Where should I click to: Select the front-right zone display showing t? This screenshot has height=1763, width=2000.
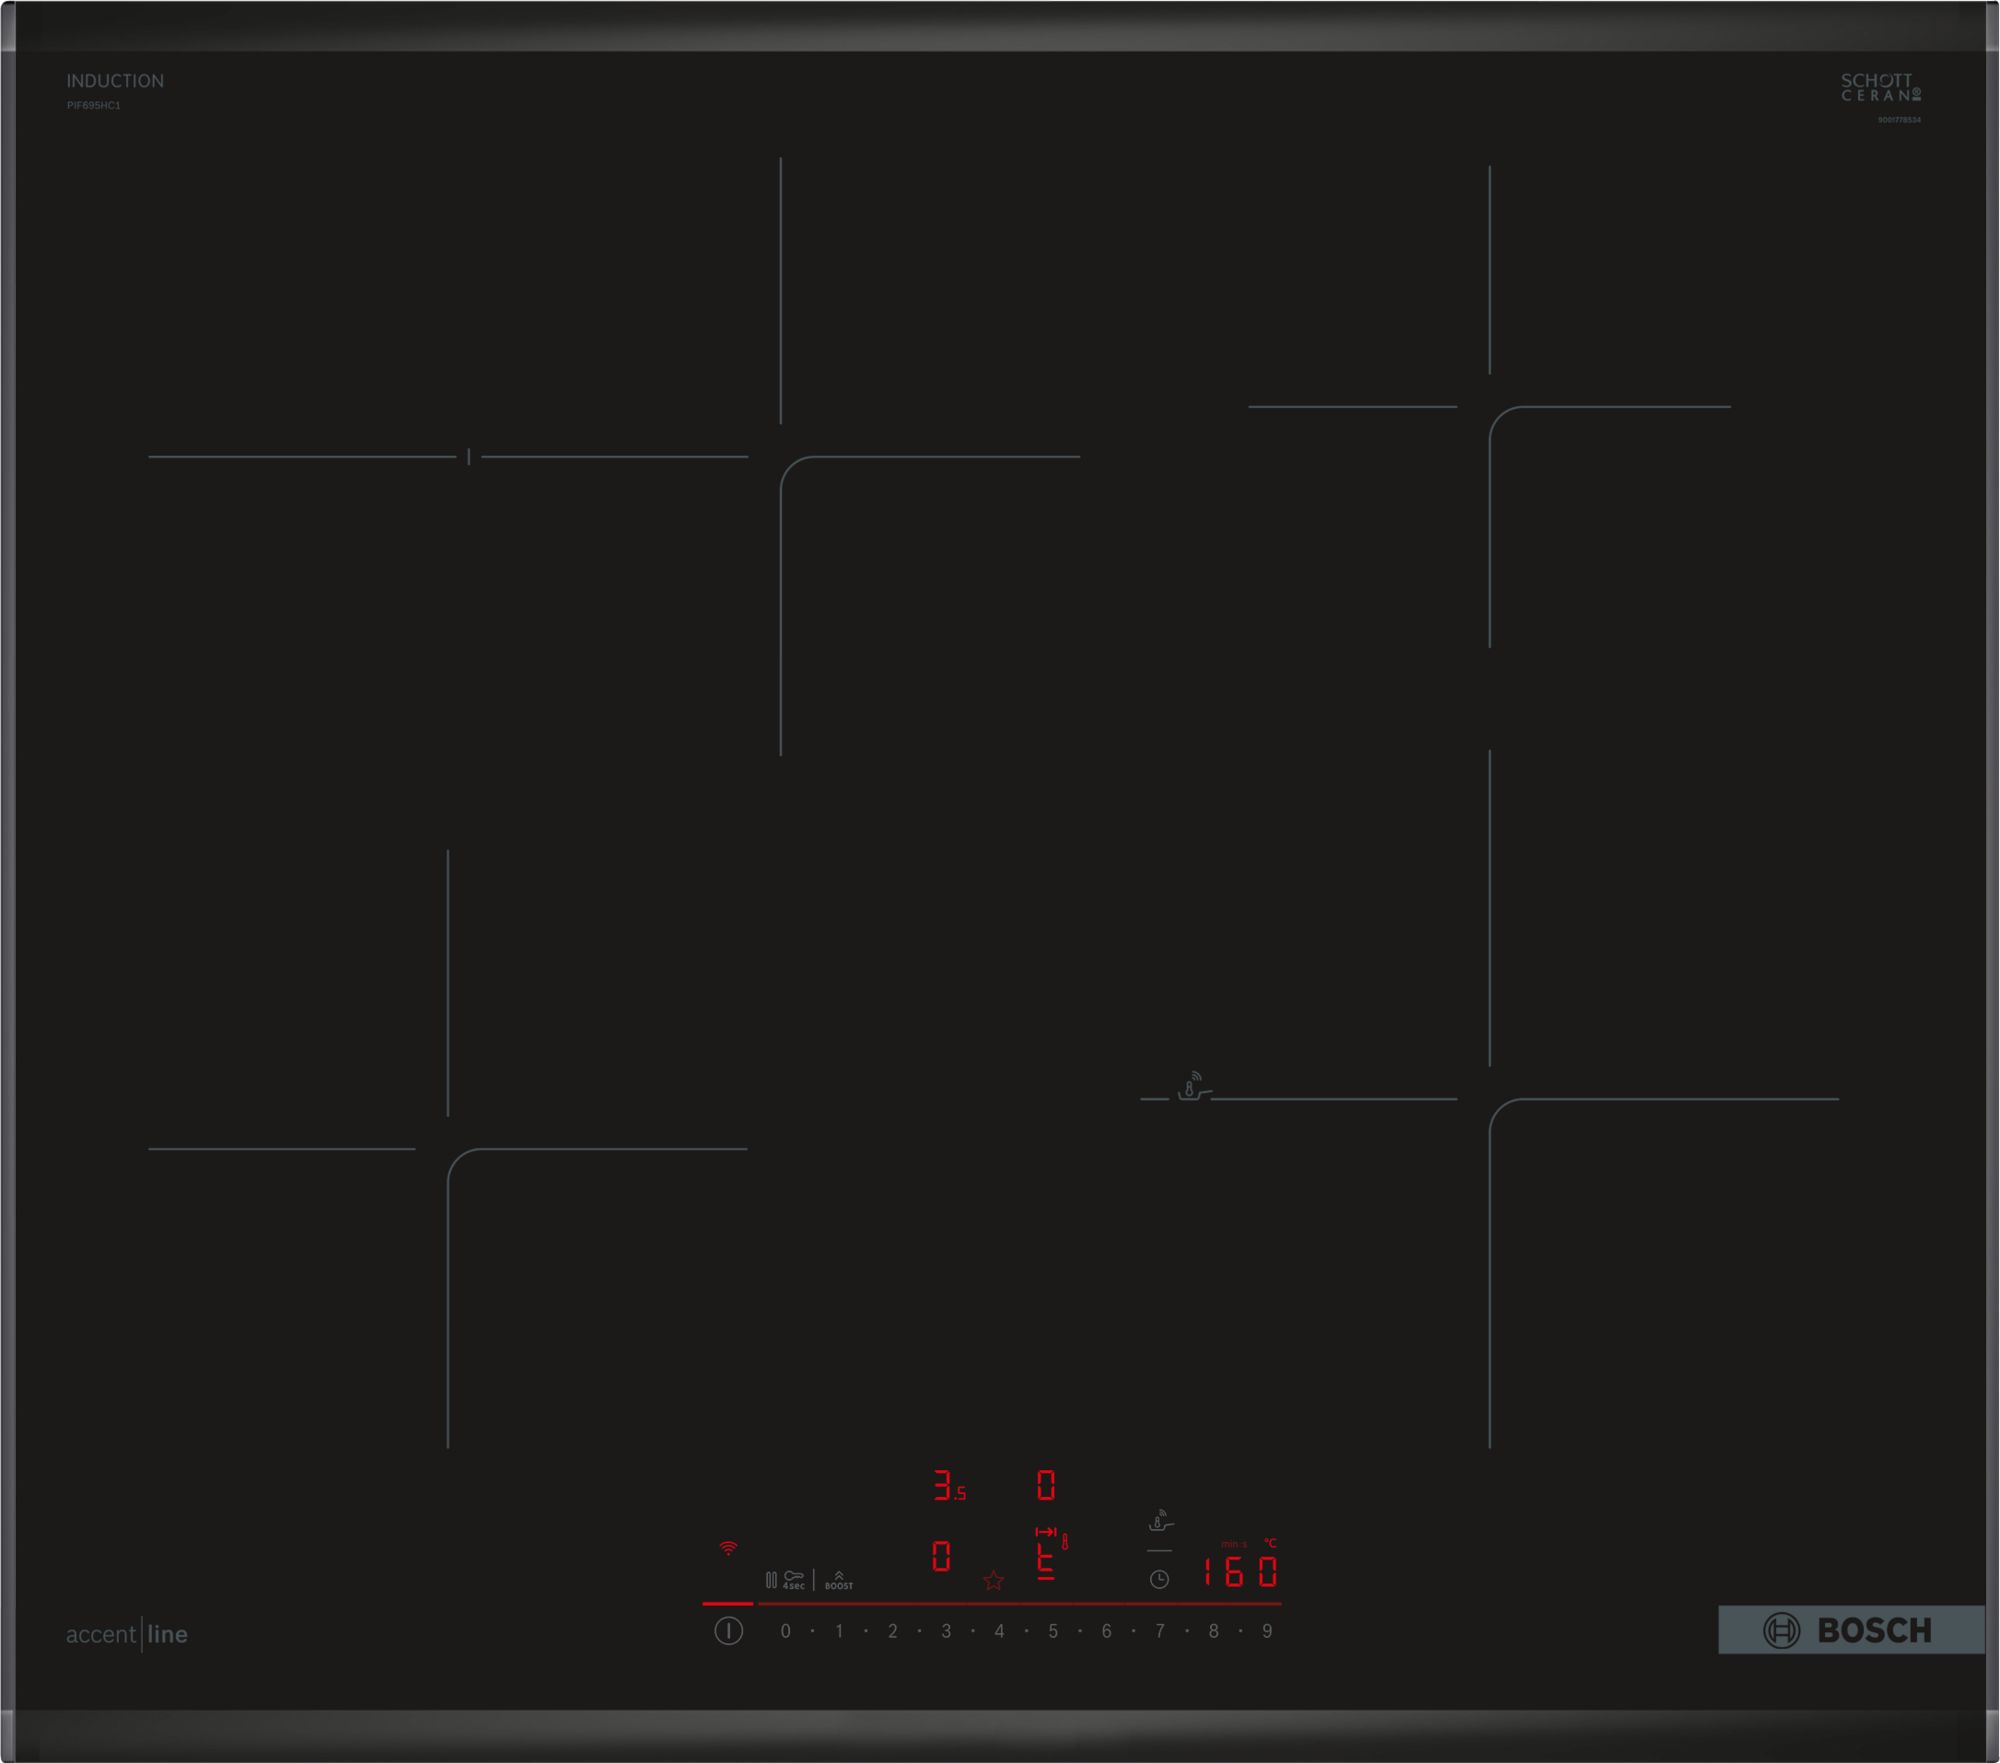[1045, 1564]
